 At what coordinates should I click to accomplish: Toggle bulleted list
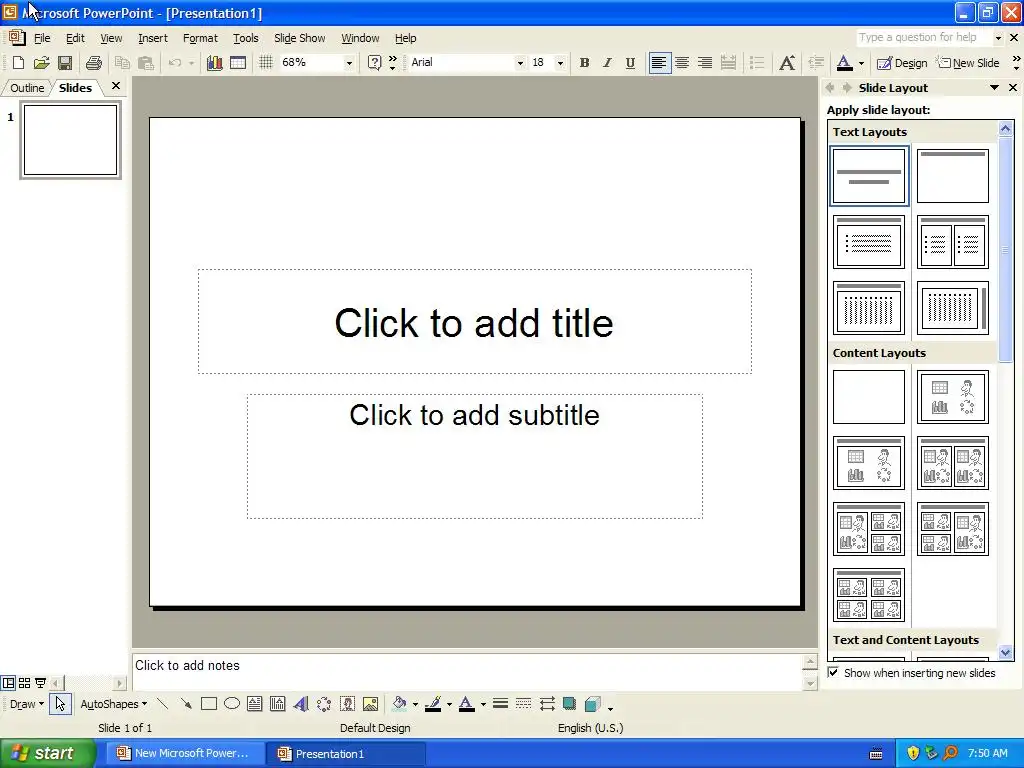pyautogui.click(x=757, y=63)
